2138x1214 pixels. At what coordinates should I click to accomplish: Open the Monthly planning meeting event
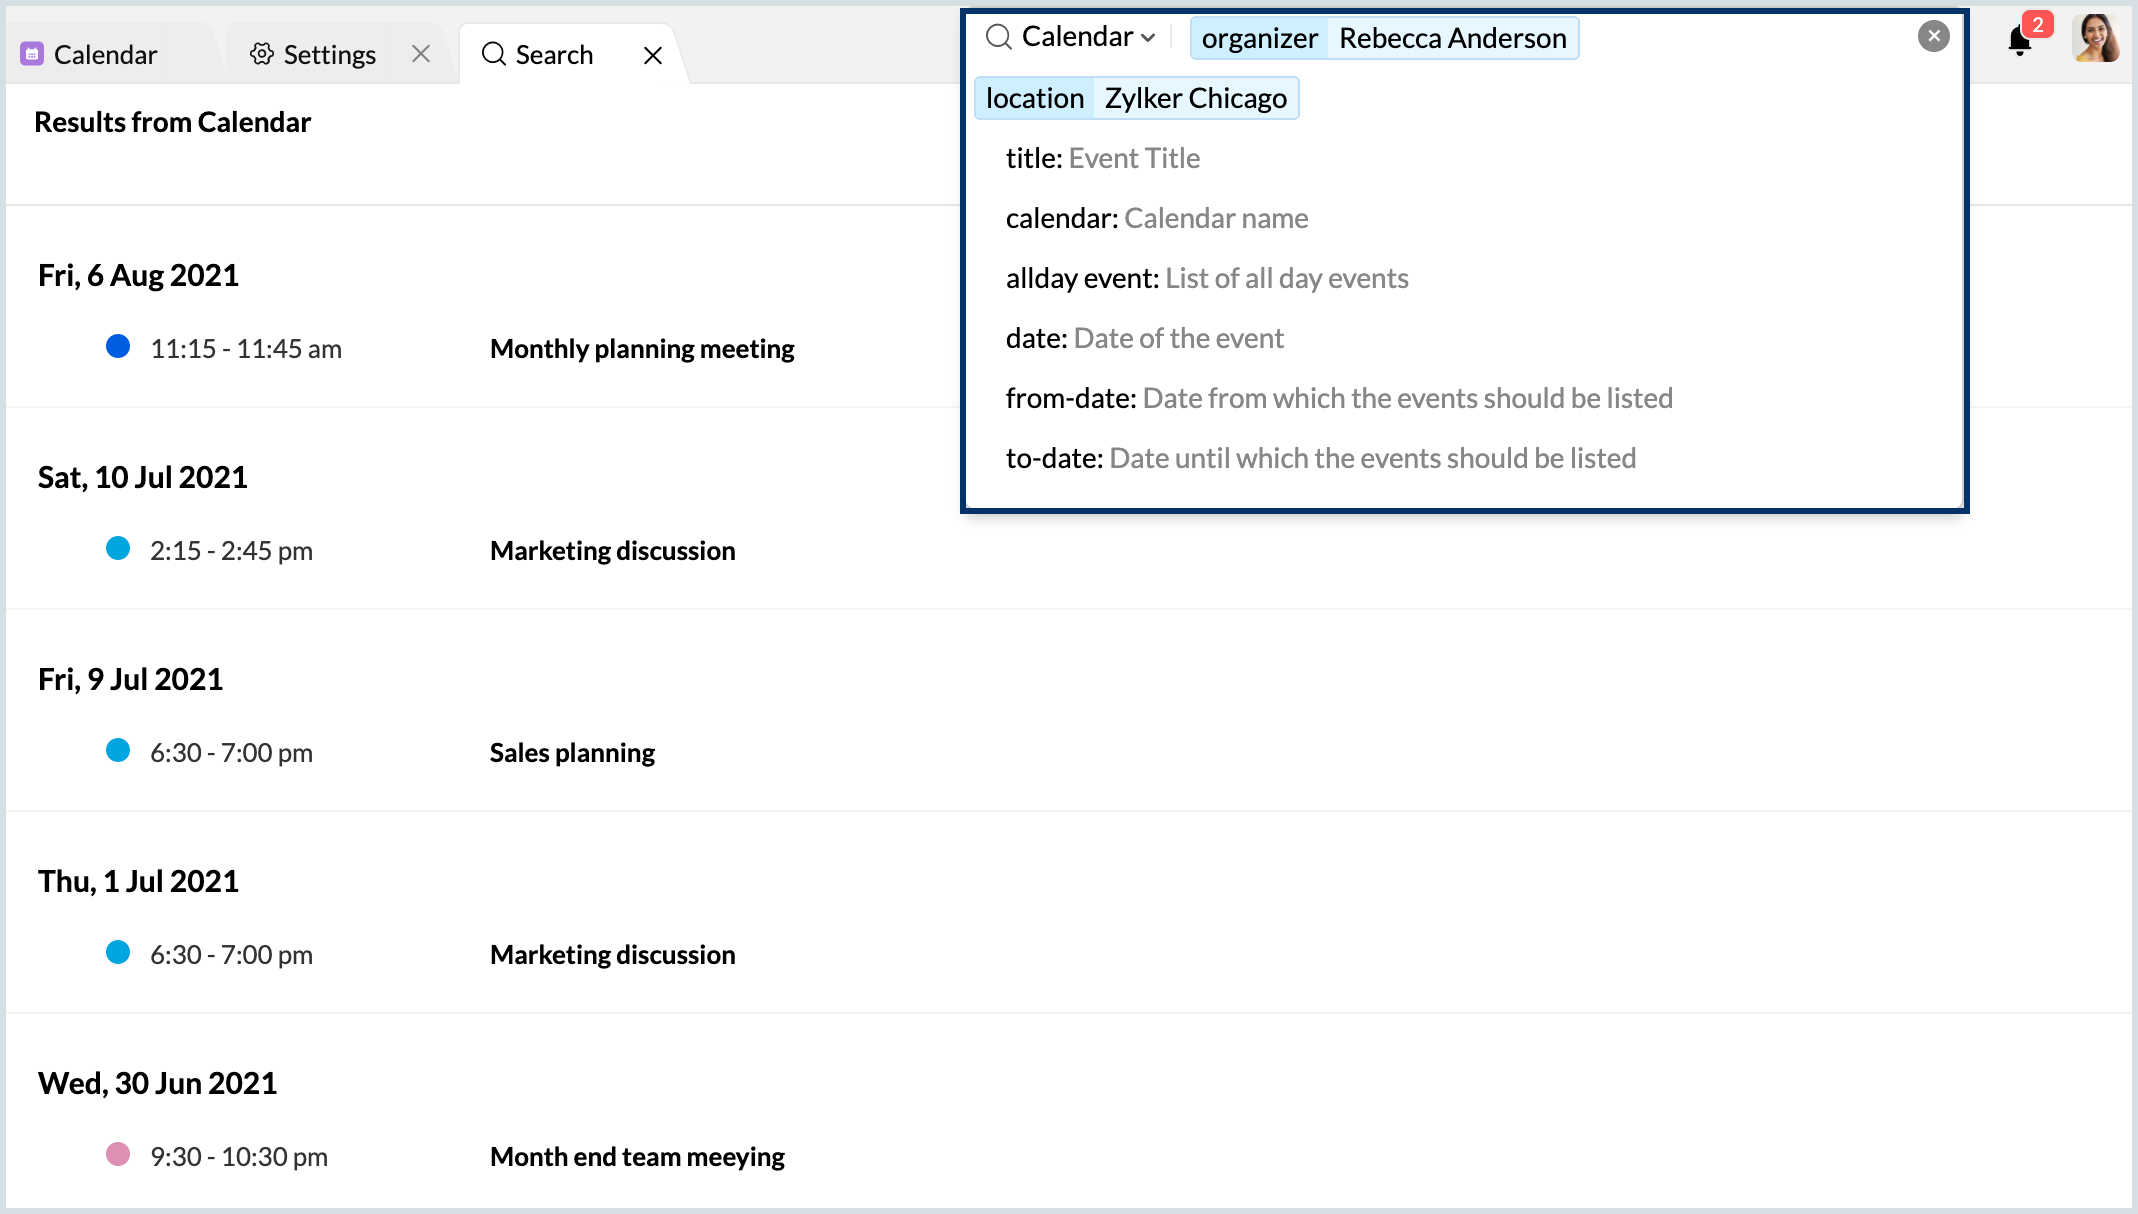(x=642, y=349)
